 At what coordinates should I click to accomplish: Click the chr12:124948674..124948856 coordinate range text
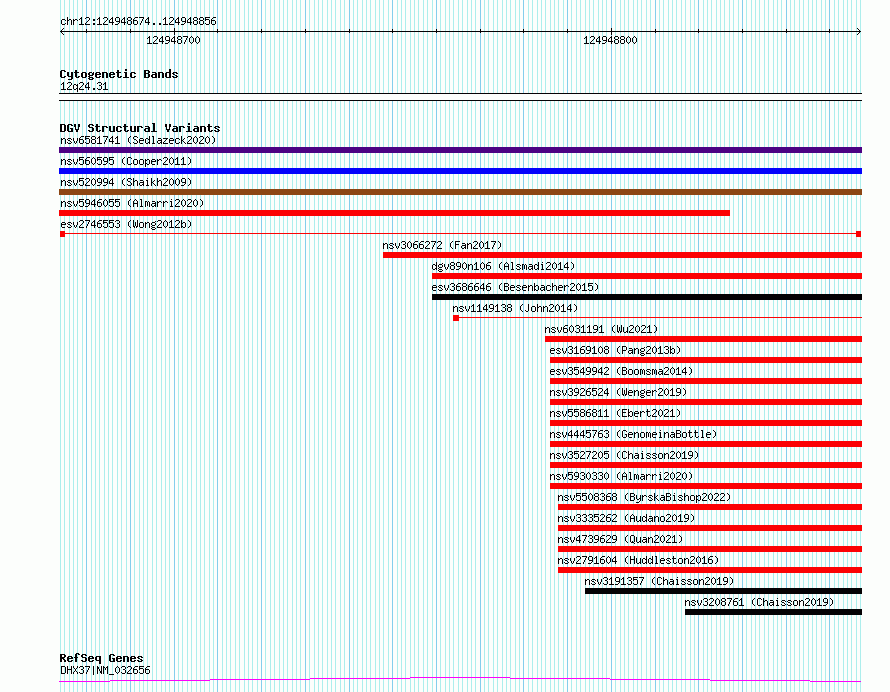pos(138,21)
